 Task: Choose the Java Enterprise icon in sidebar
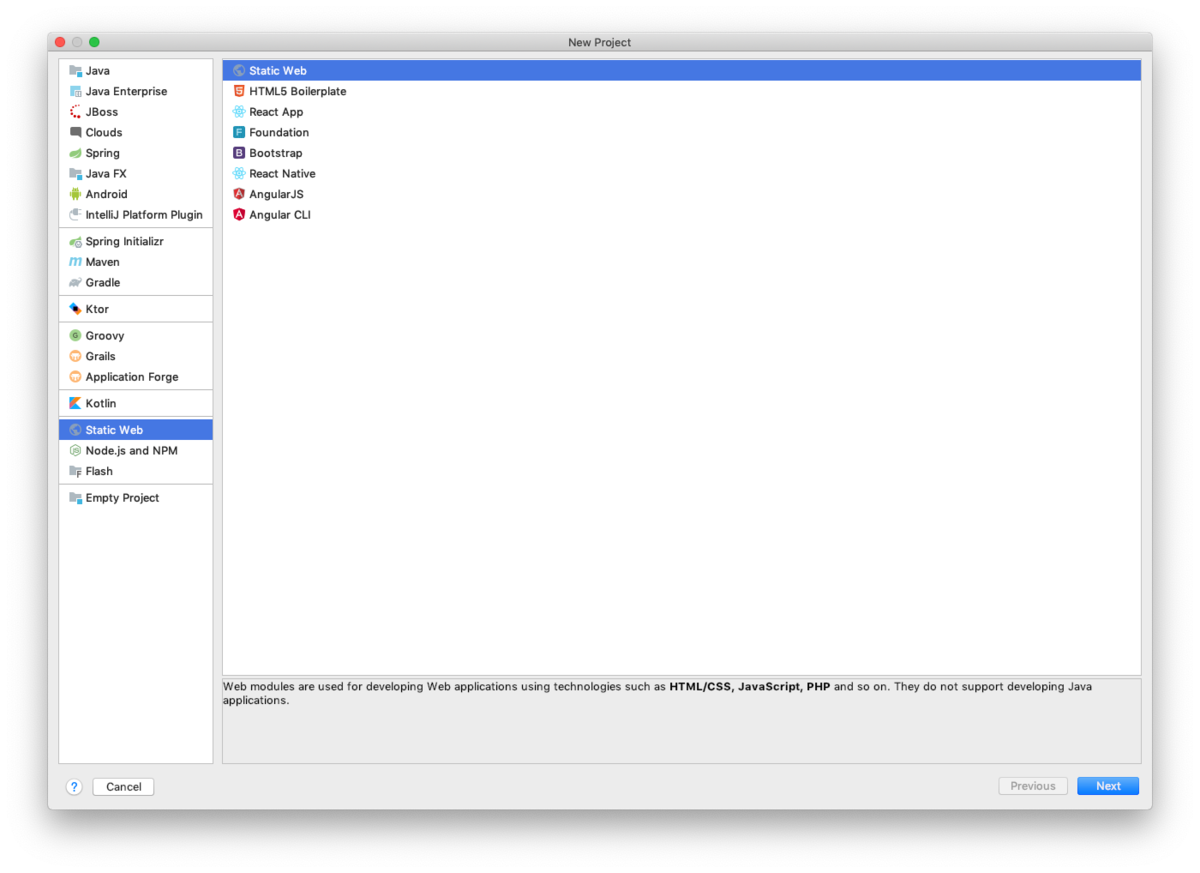(75, 91)
